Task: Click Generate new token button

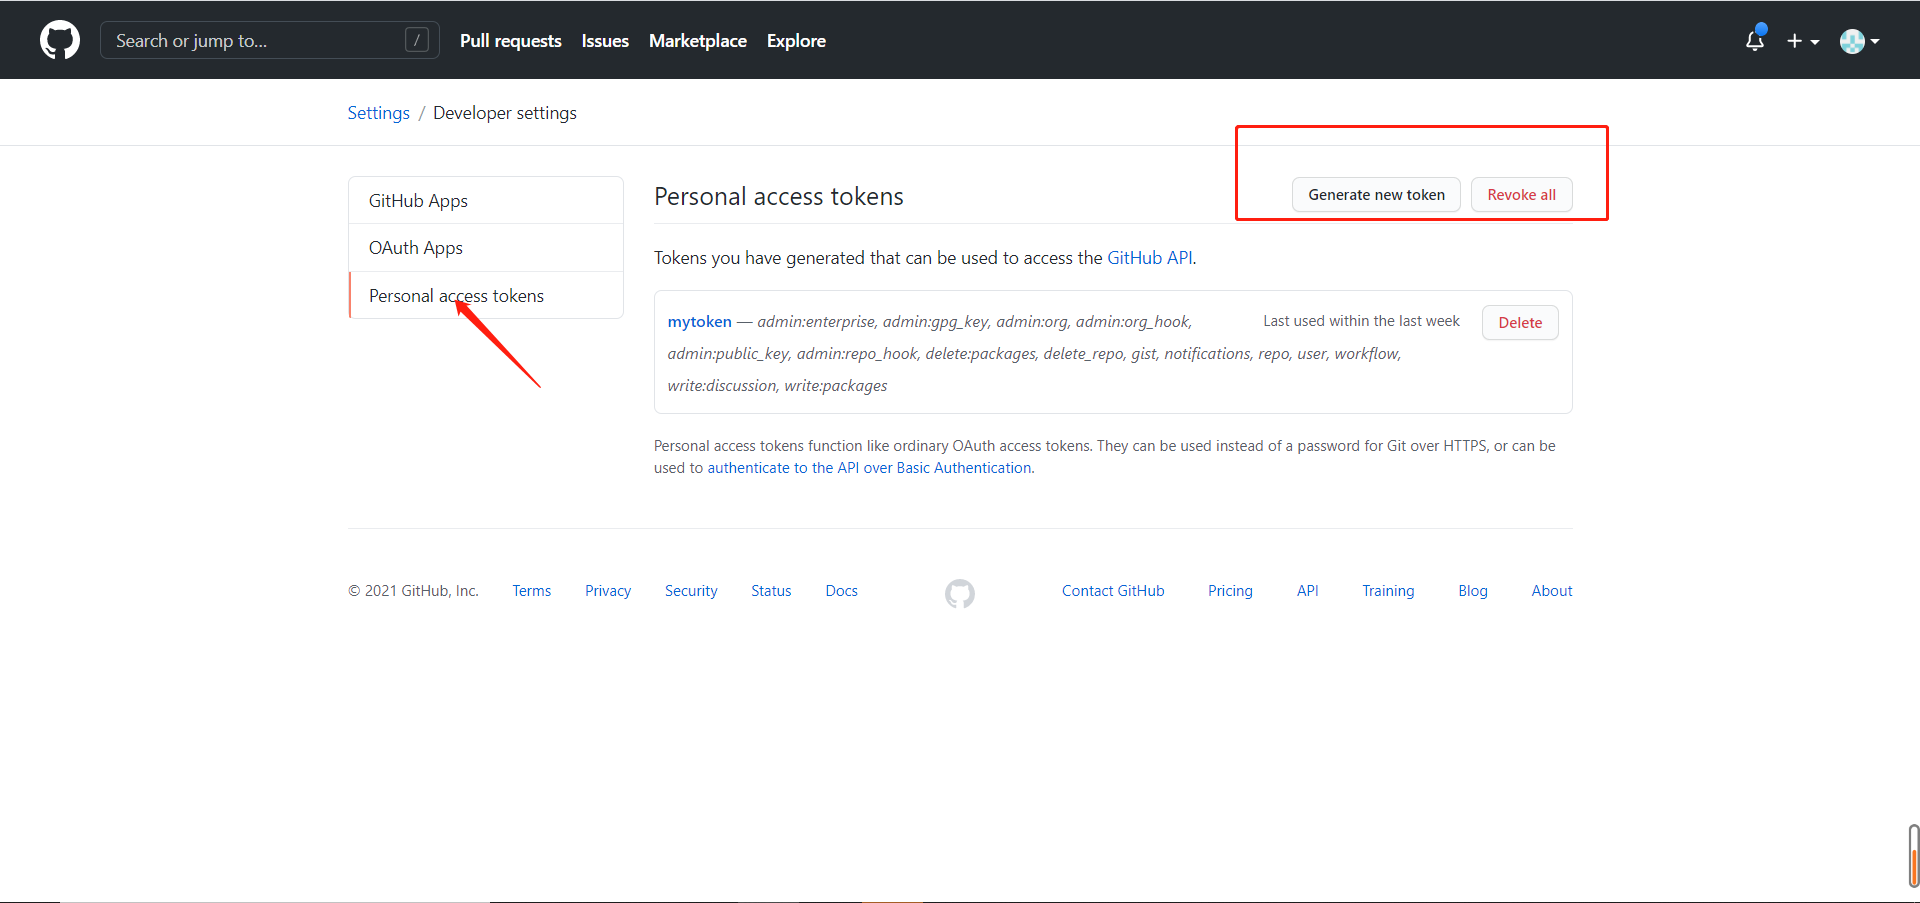Action: [x=1376, y=195]
